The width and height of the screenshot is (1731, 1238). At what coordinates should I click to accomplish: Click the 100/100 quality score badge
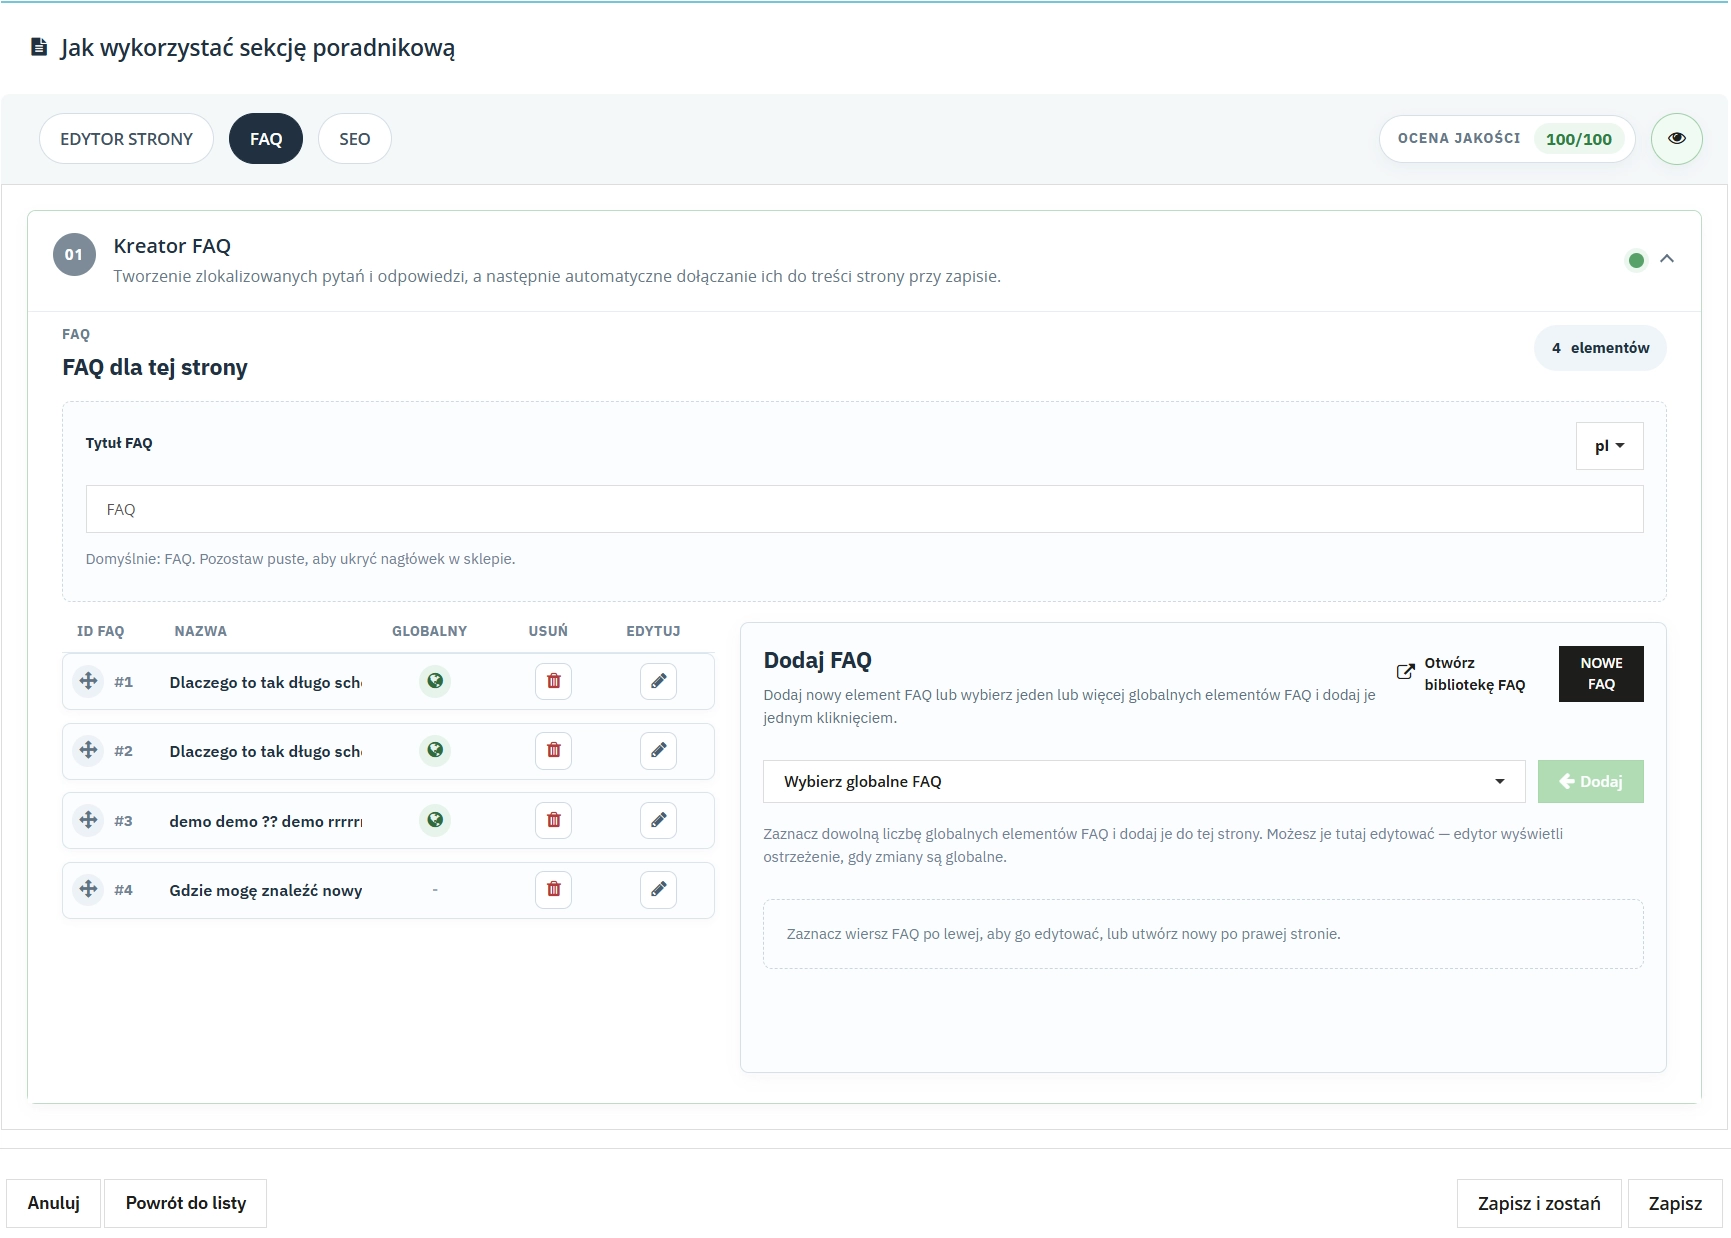pyautogui.click(x=1580, y=139)
